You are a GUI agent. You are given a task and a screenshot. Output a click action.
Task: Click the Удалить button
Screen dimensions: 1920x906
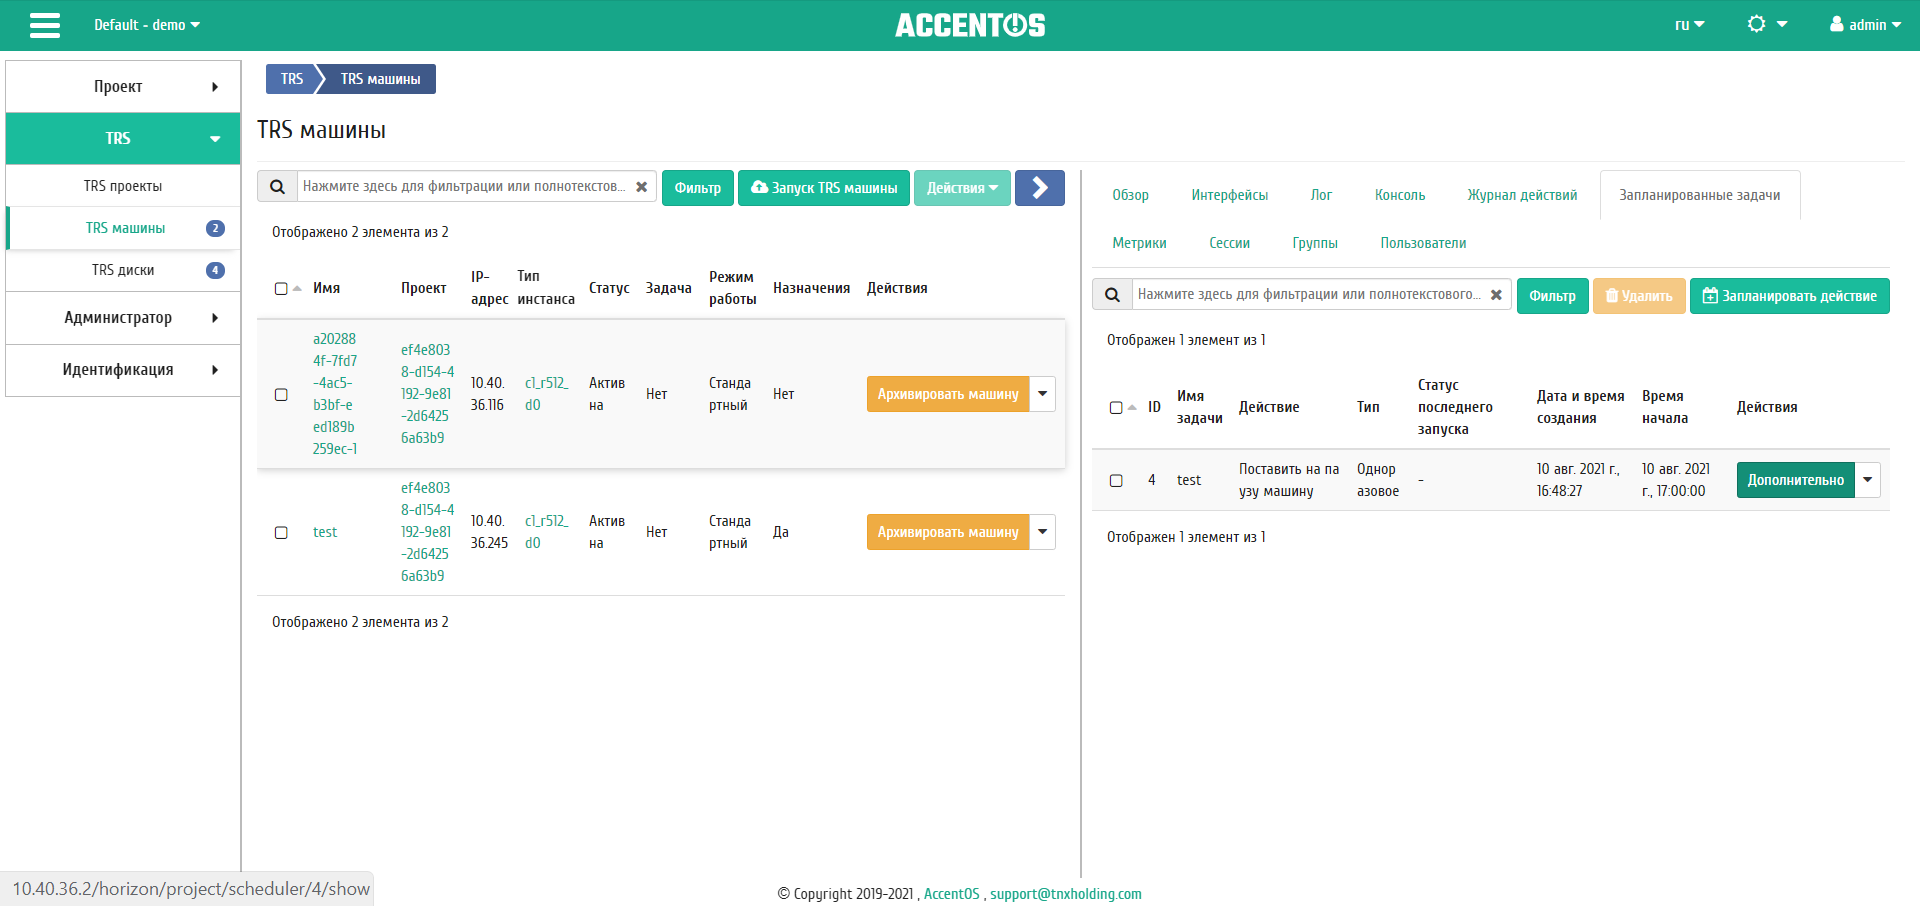click(x=1638, y=295)
